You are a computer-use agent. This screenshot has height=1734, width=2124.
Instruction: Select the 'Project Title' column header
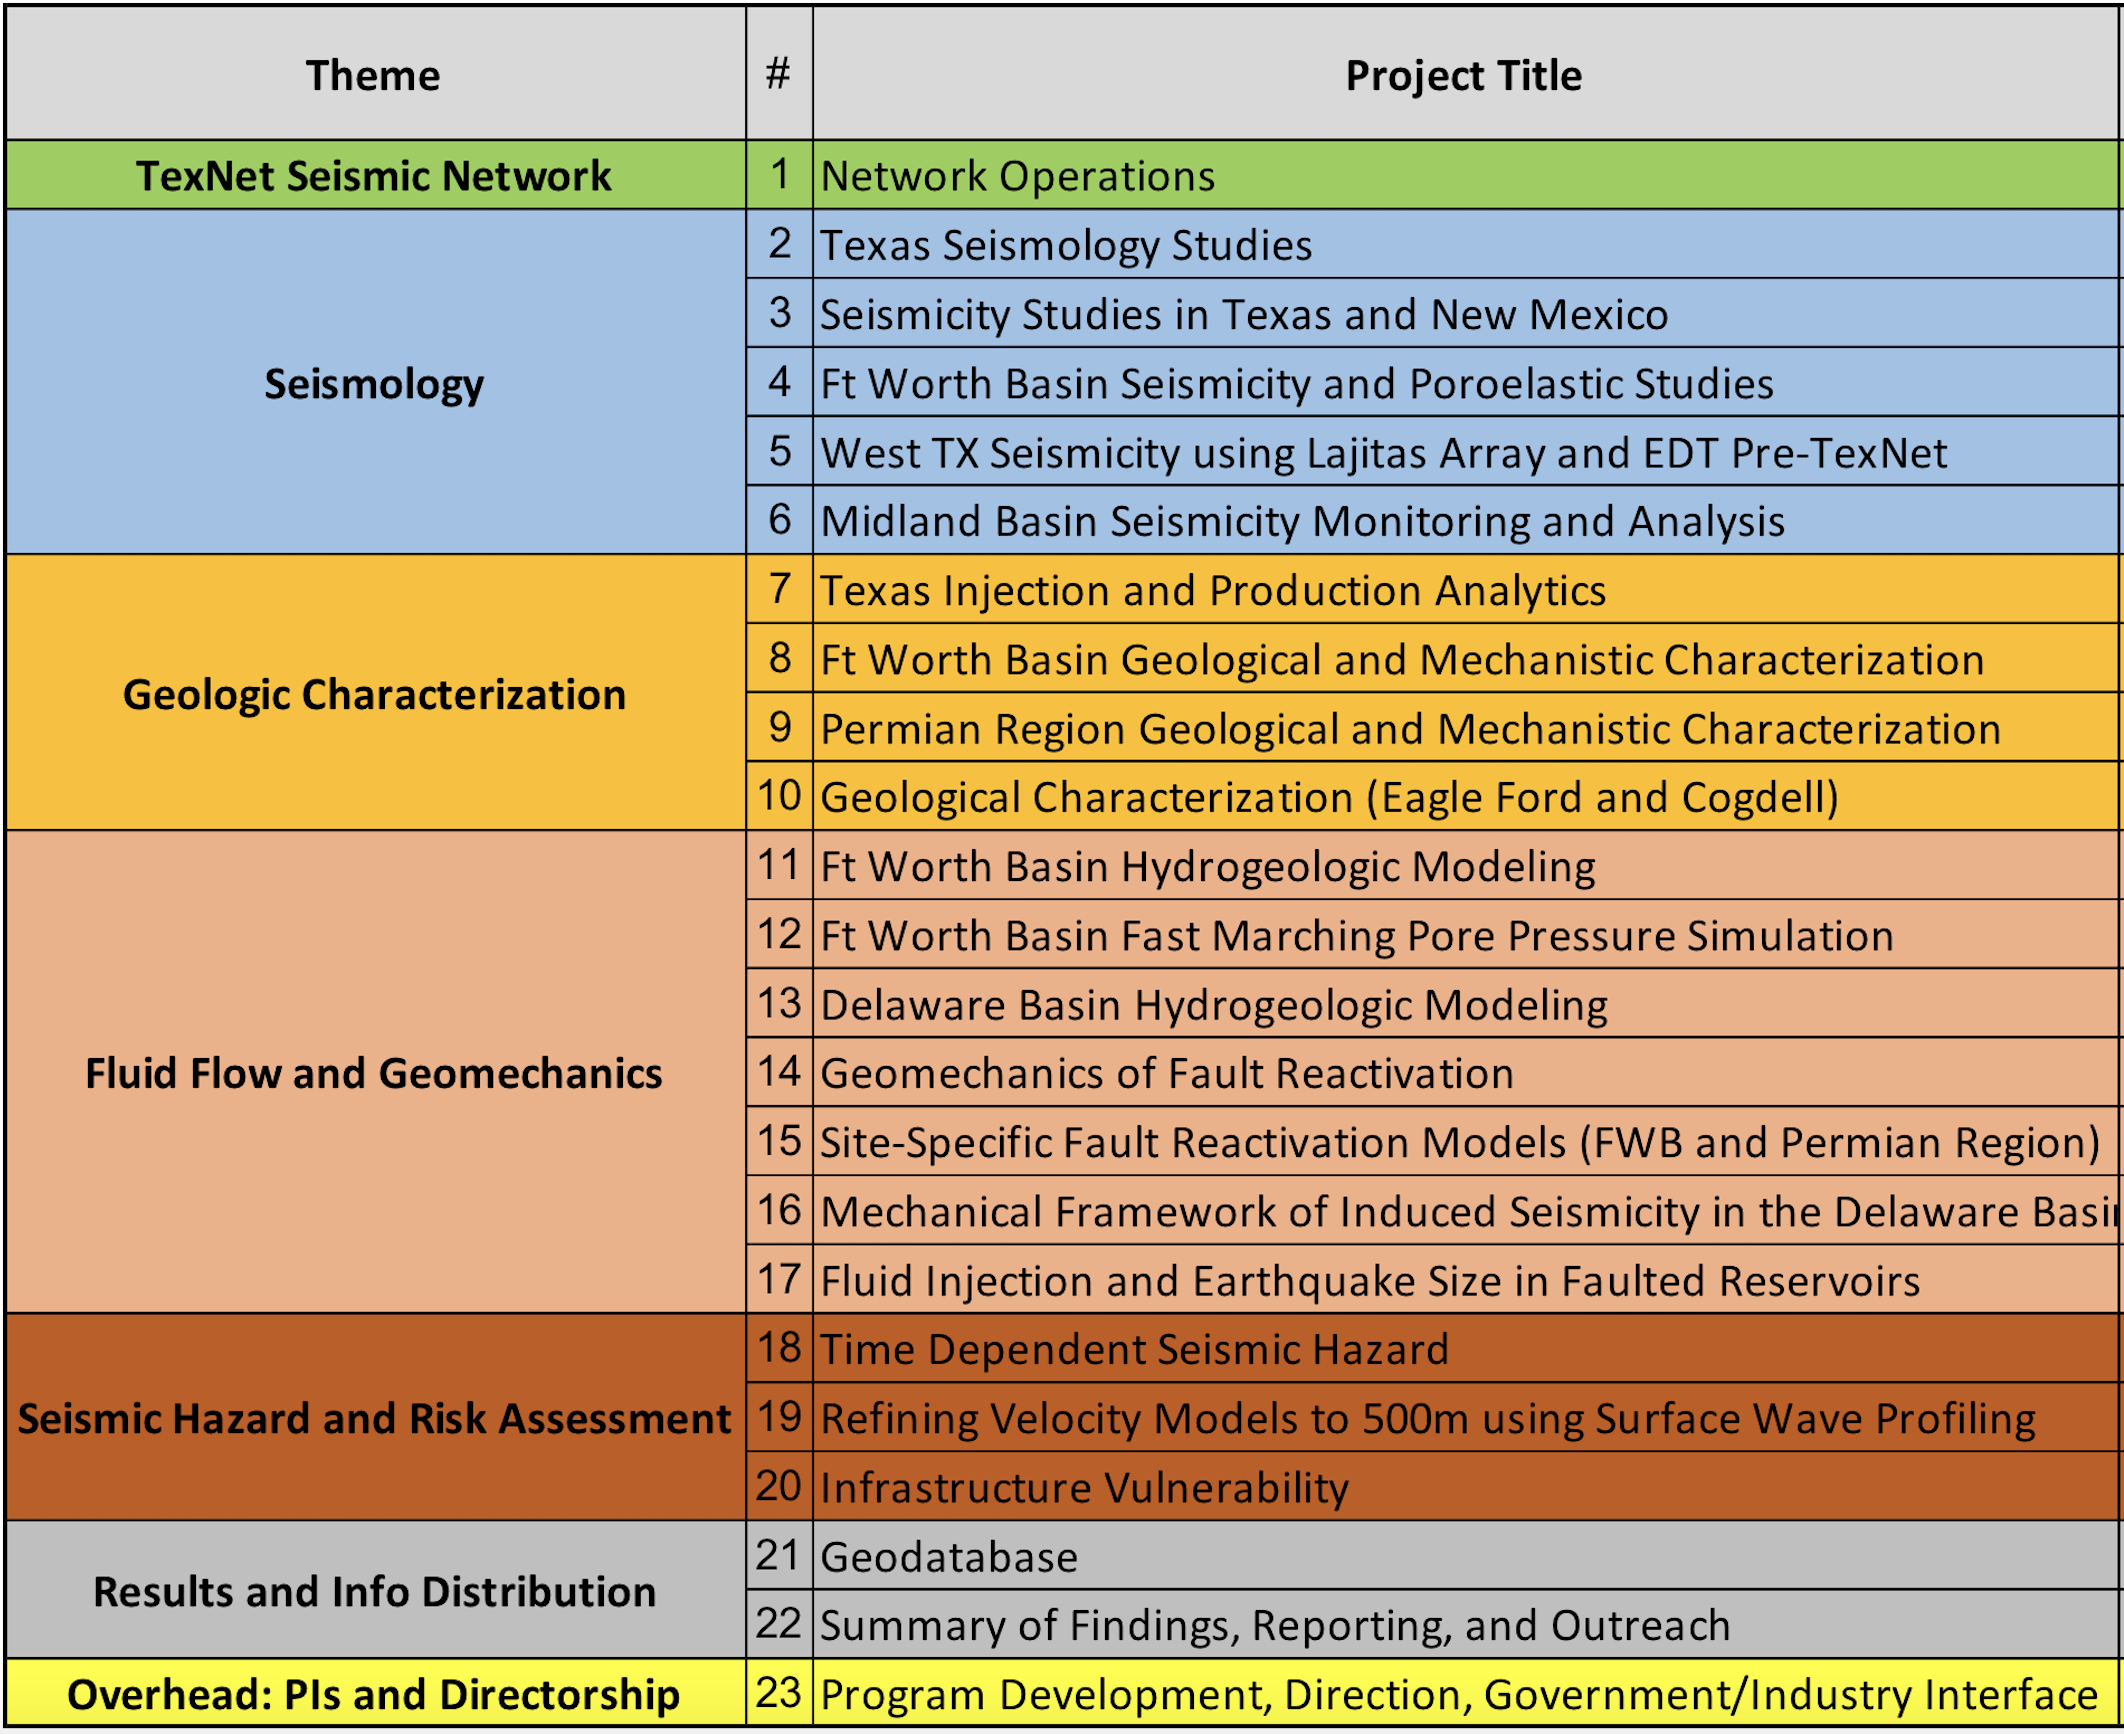pos(1466,74)
